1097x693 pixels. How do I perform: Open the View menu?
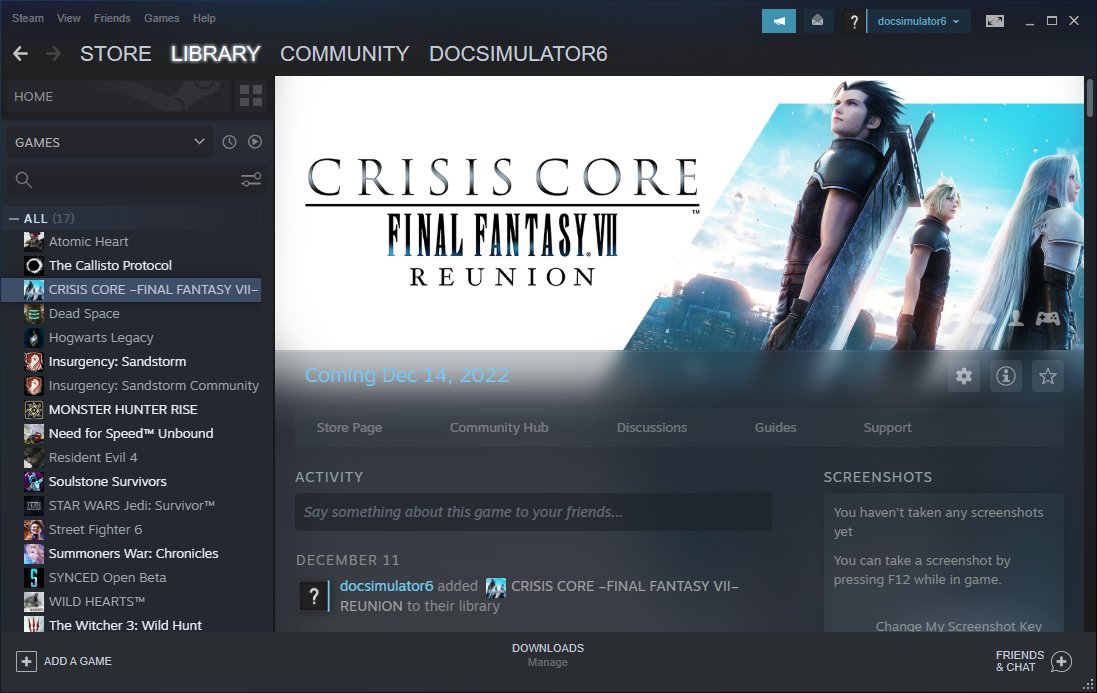69,18
